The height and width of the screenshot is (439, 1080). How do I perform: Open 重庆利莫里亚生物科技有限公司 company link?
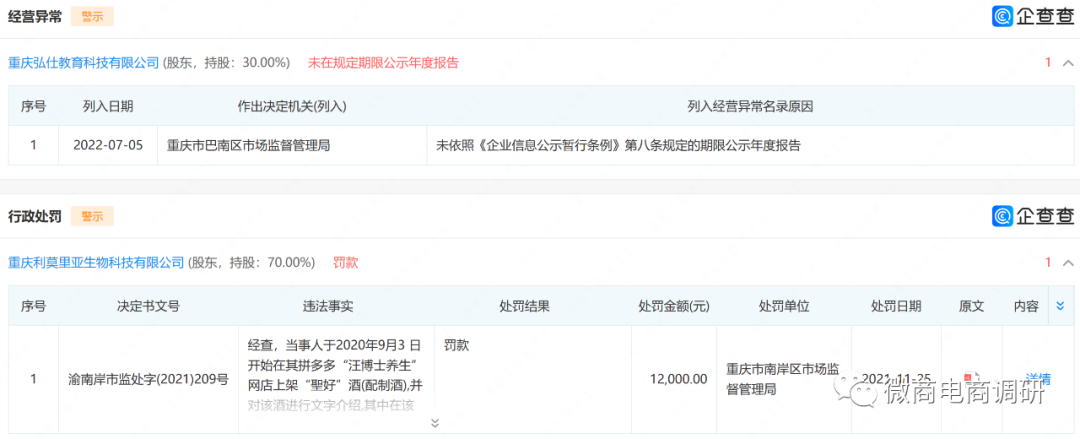[97, 263]
